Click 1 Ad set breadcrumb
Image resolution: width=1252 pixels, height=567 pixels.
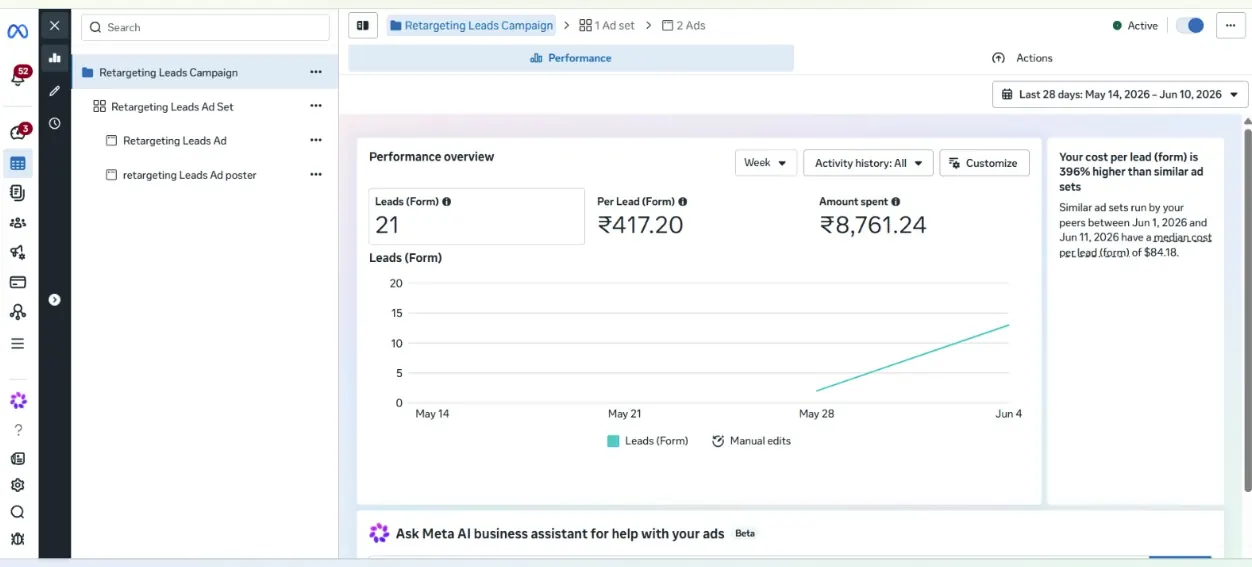tap(607, 26)
